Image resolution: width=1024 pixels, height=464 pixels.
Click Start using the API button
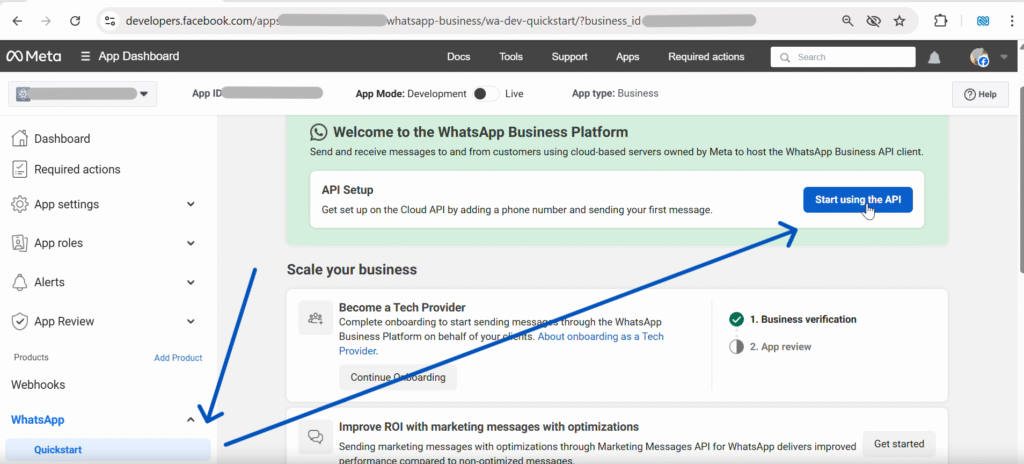tap(857, 200)
